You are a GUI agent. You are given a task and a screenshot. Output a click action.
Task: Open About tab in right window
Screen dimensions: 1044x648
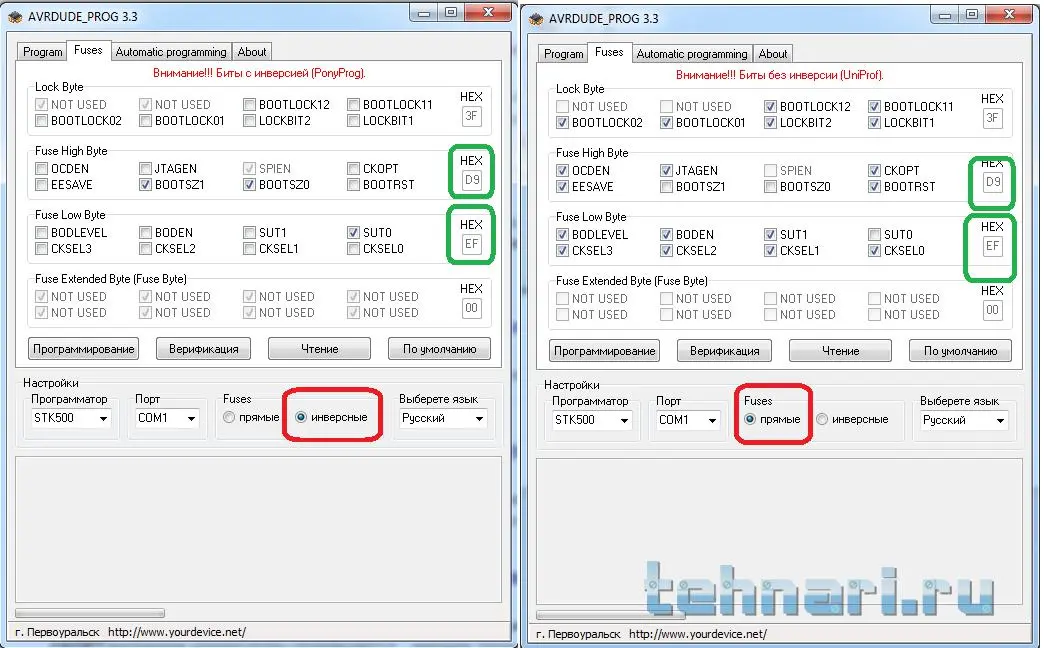(x=772, y=54)
